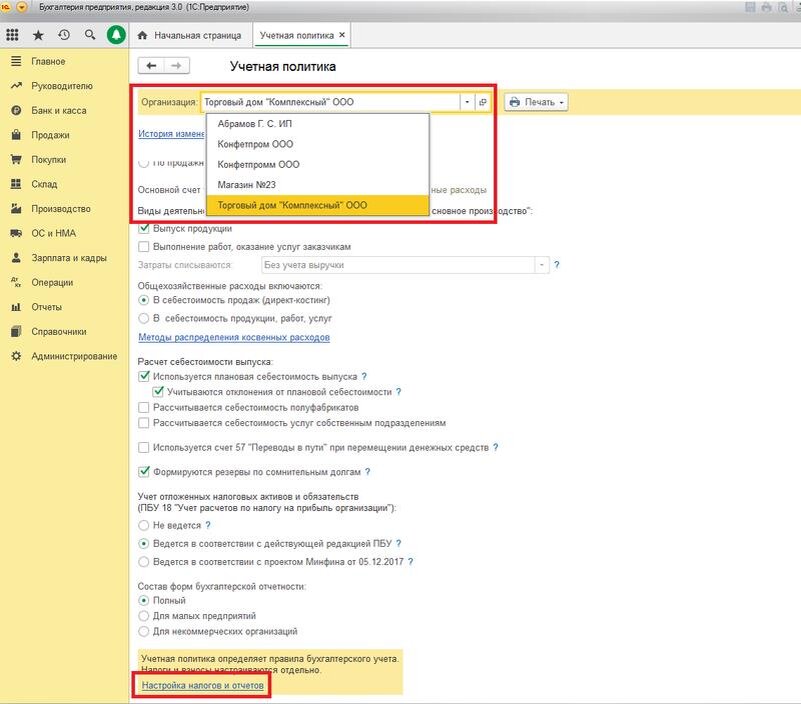This screenshot has width=801, height=704.
Task: Click the Затраты списываются field Без учета выручки
Action: [x=398, y=265]
